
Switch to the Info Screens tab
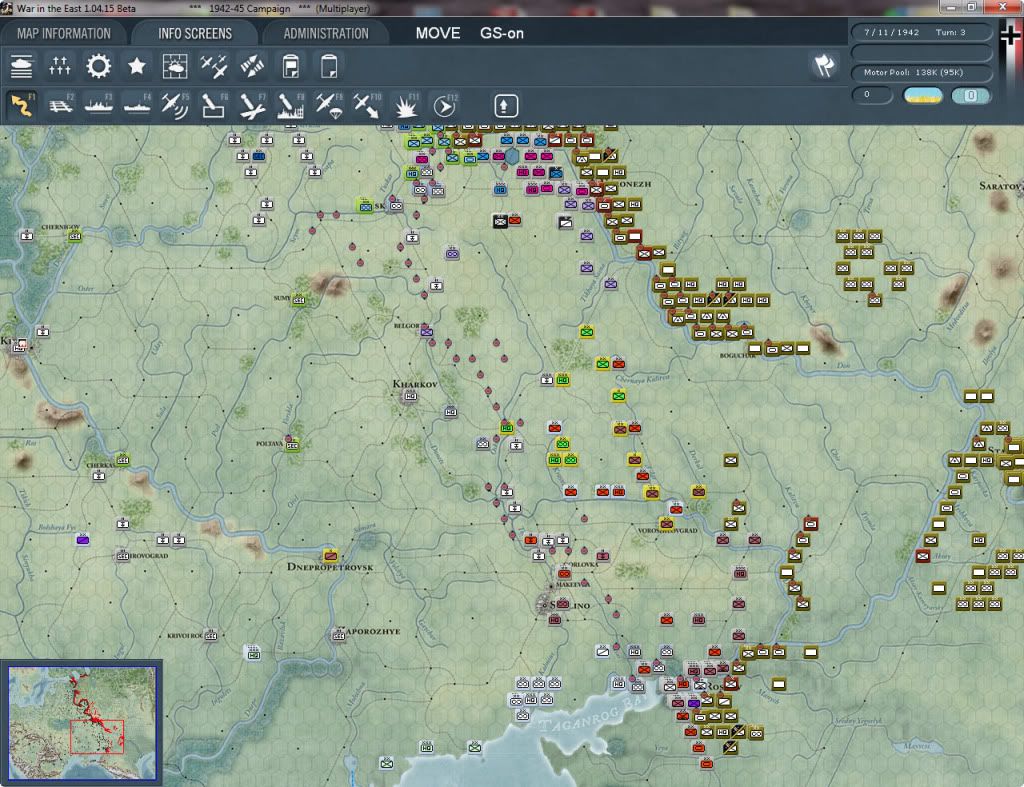[195, 33]
